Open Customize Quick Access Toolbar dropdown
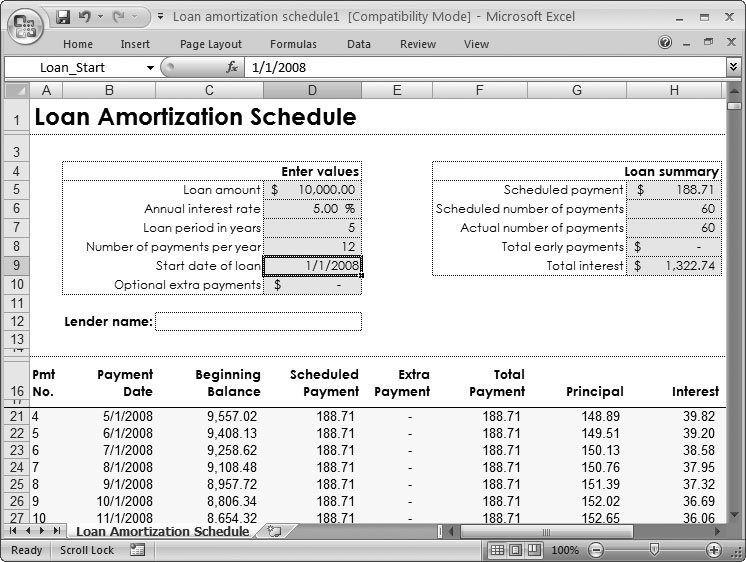The width and height of the screenshot is (746, 562). click(159, 17)
